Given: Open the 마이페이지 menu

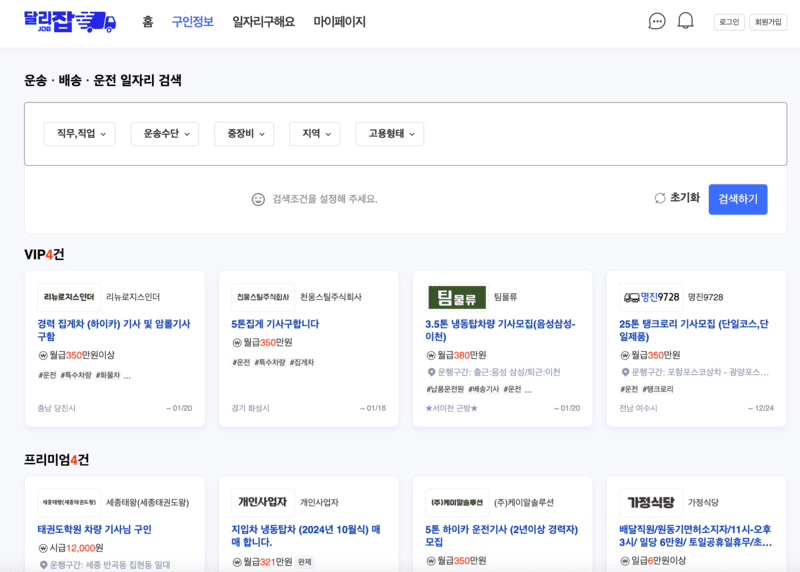Looking at the screenshot, I should [x=339, y=22].
